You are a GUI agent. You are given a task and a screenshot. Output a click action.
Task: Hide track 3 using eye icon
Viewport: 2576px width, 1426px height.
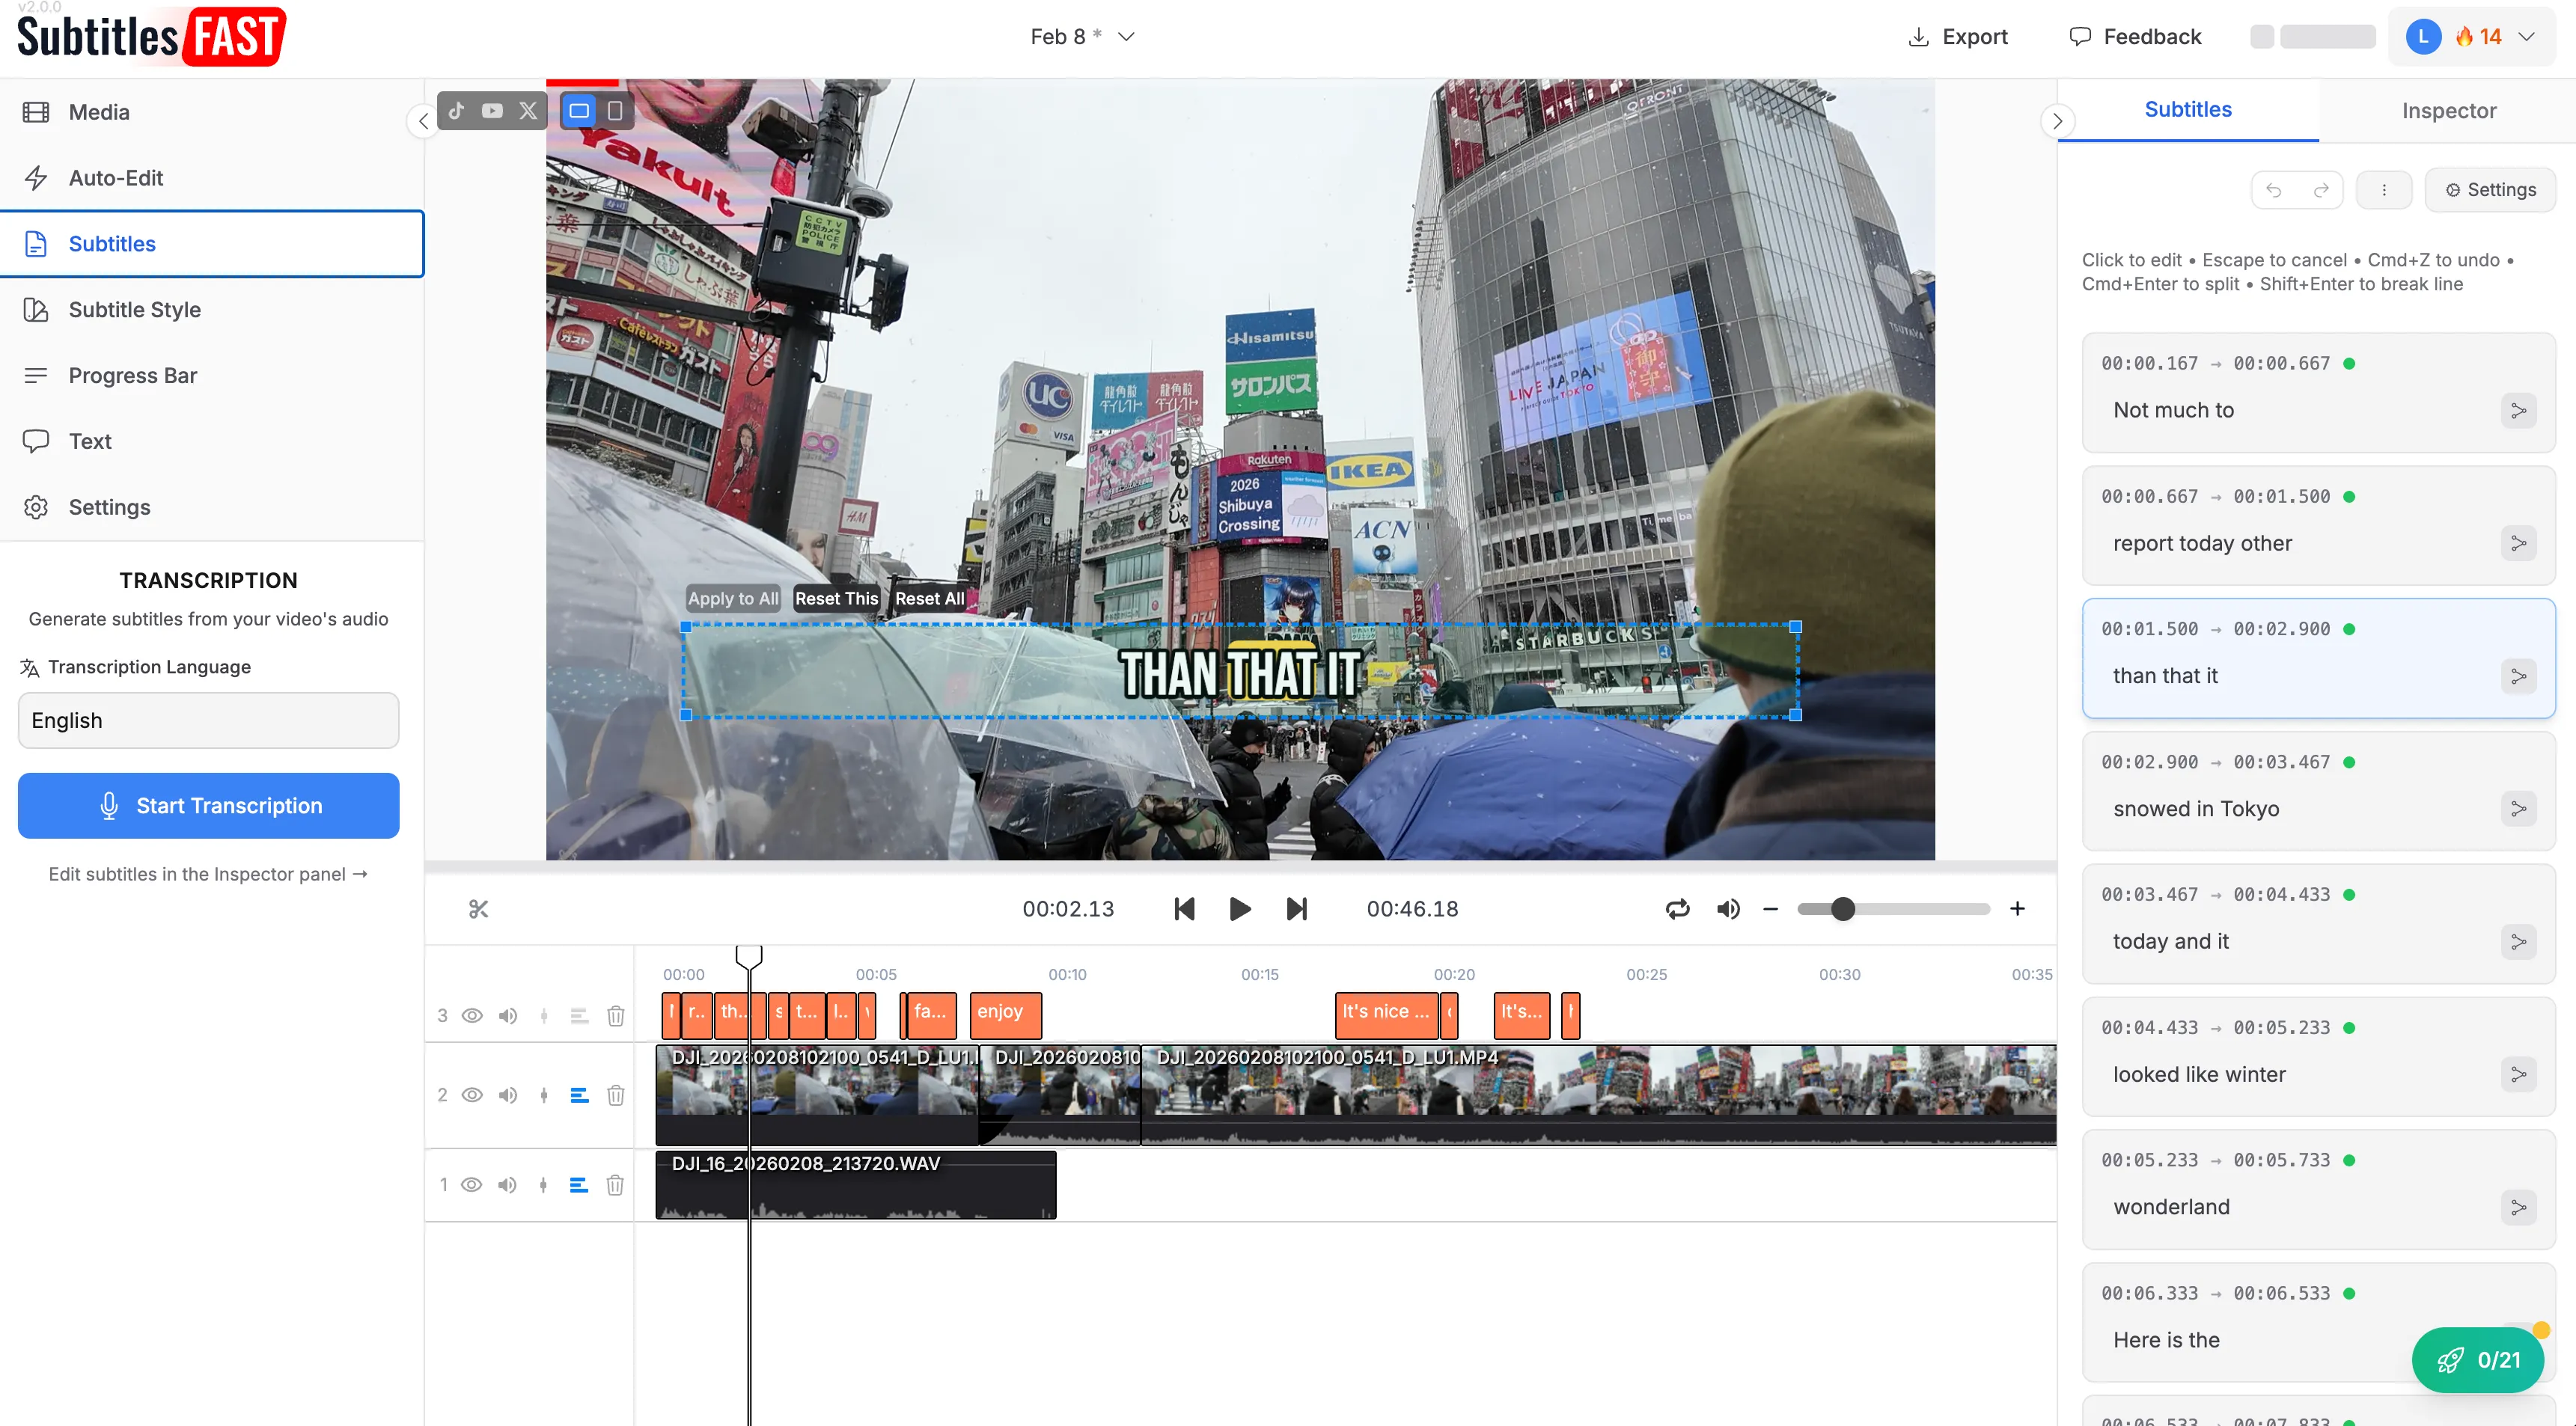point(472,1016)
